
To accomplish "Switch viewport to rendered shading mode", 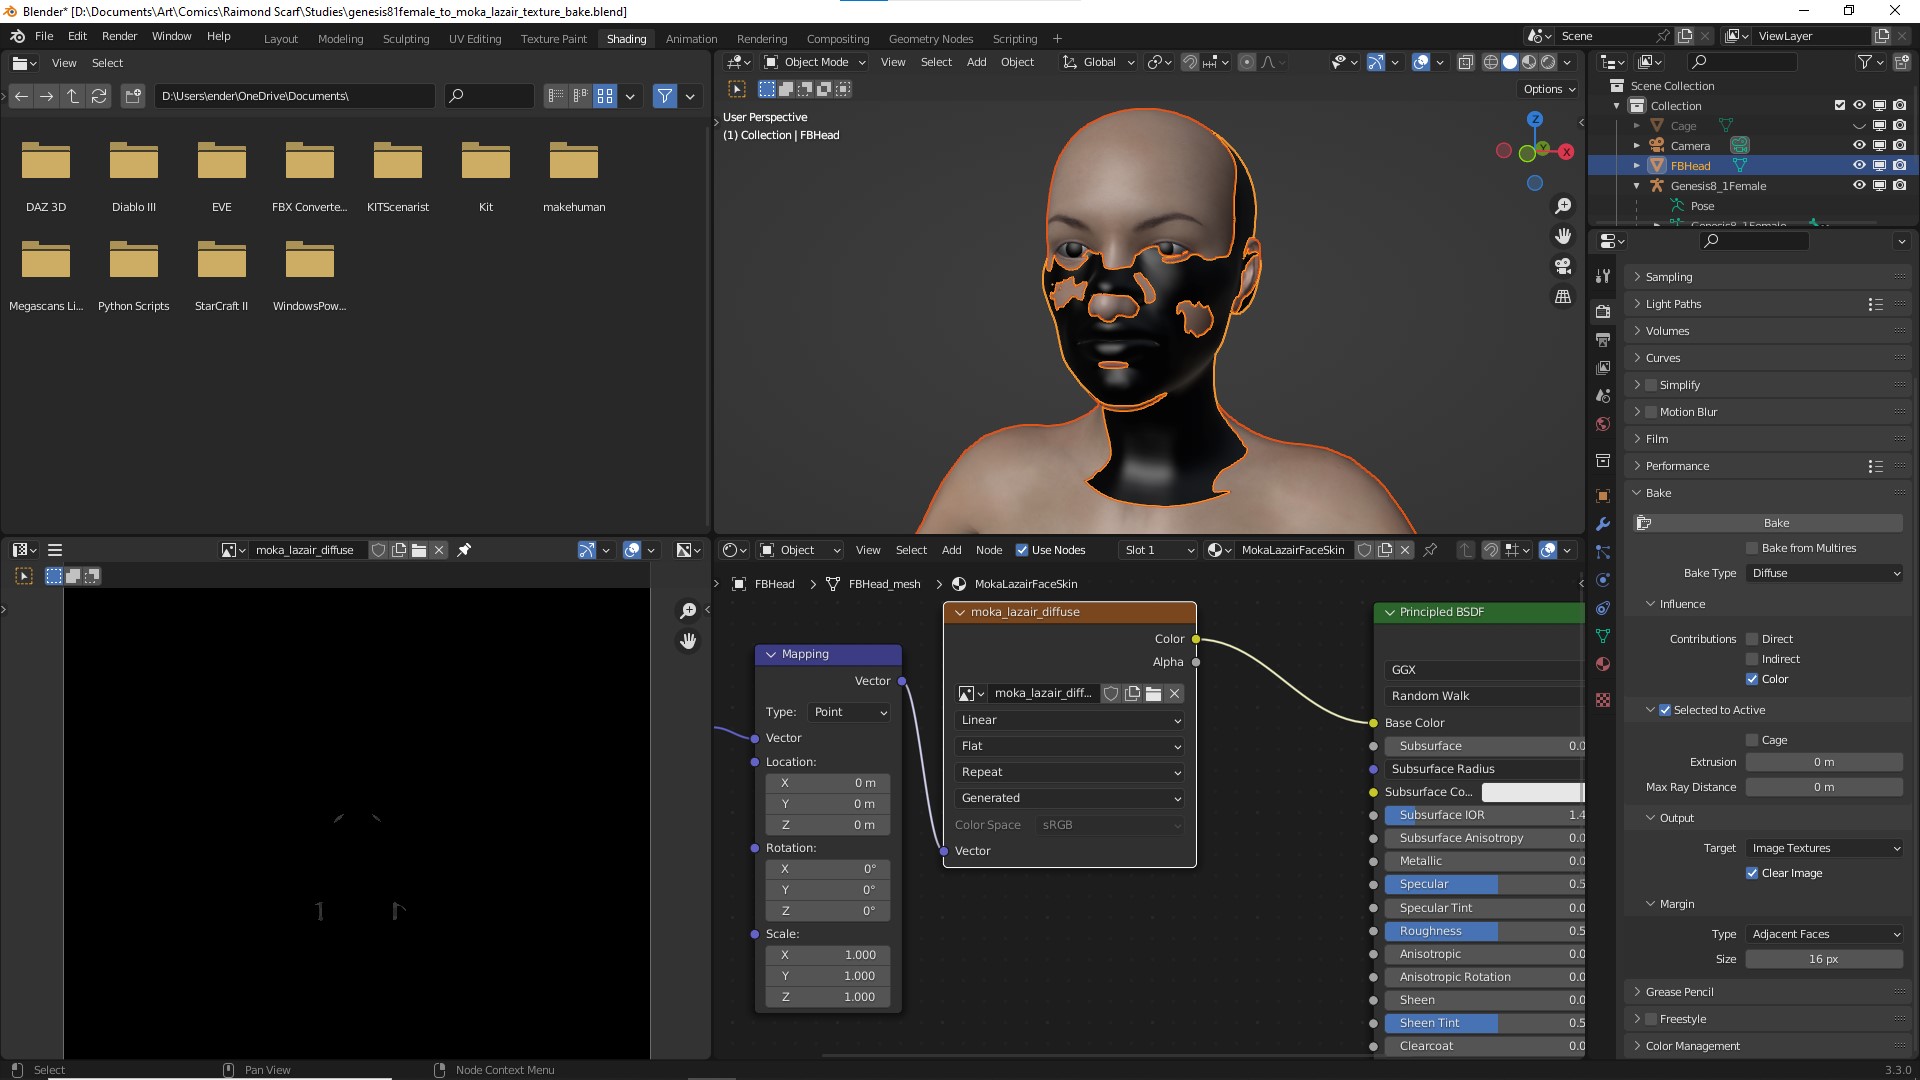I will (1547, 62).
